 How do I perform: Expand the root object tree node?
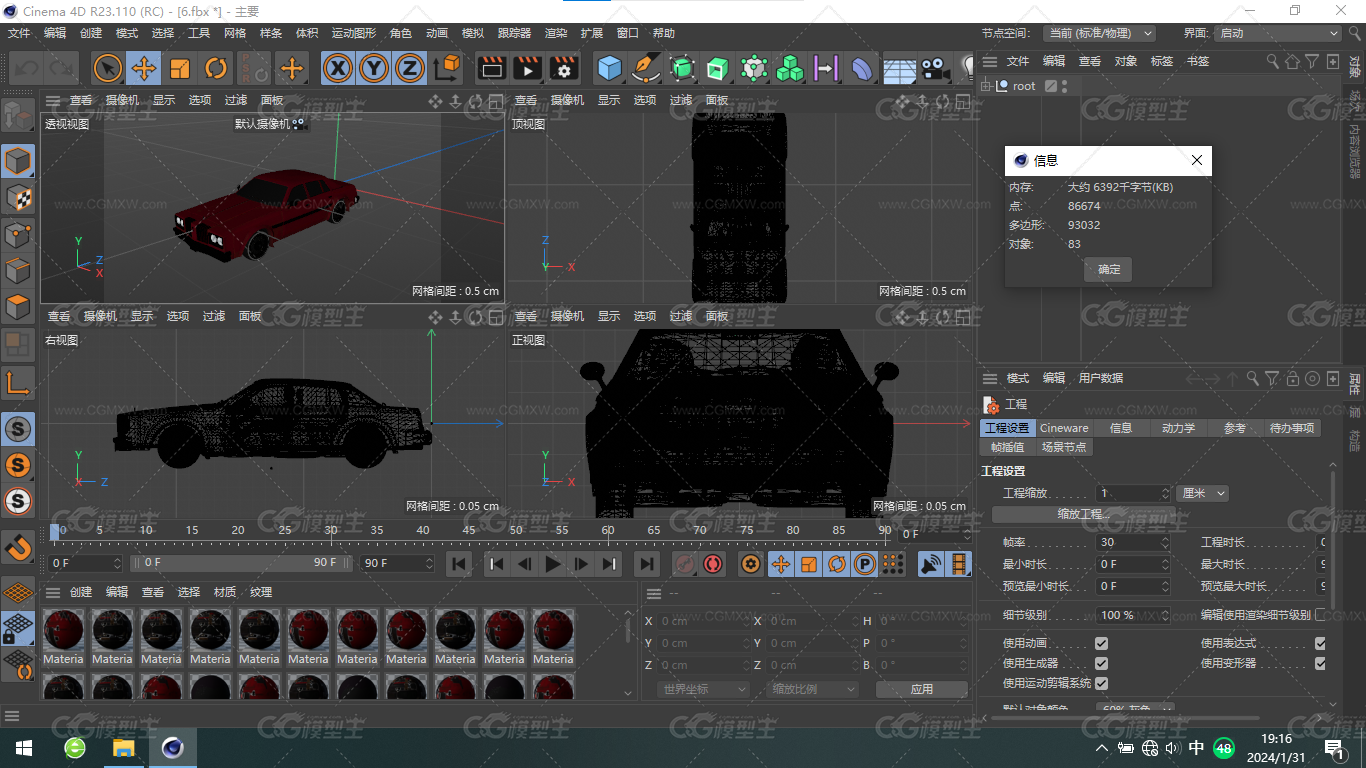coord(986,86)
